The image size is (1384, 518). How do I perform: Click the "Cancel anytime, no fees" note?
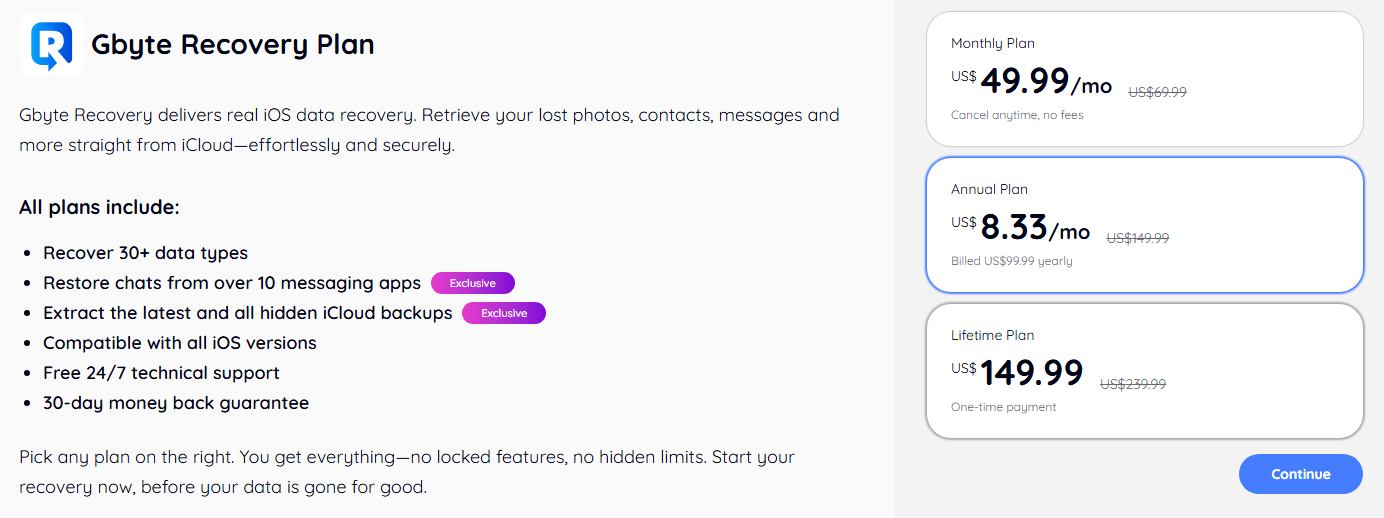[x=1017, y=115]
